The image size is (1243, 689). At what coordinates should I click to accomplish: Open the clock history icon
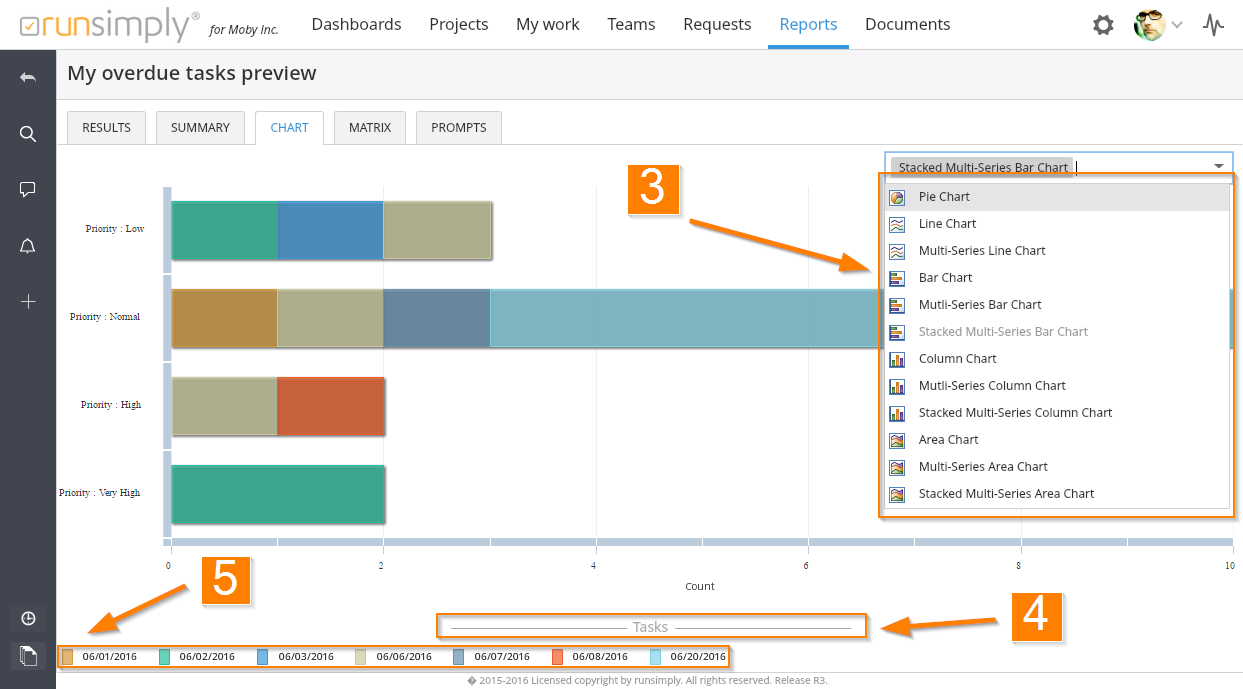[28, 618]
